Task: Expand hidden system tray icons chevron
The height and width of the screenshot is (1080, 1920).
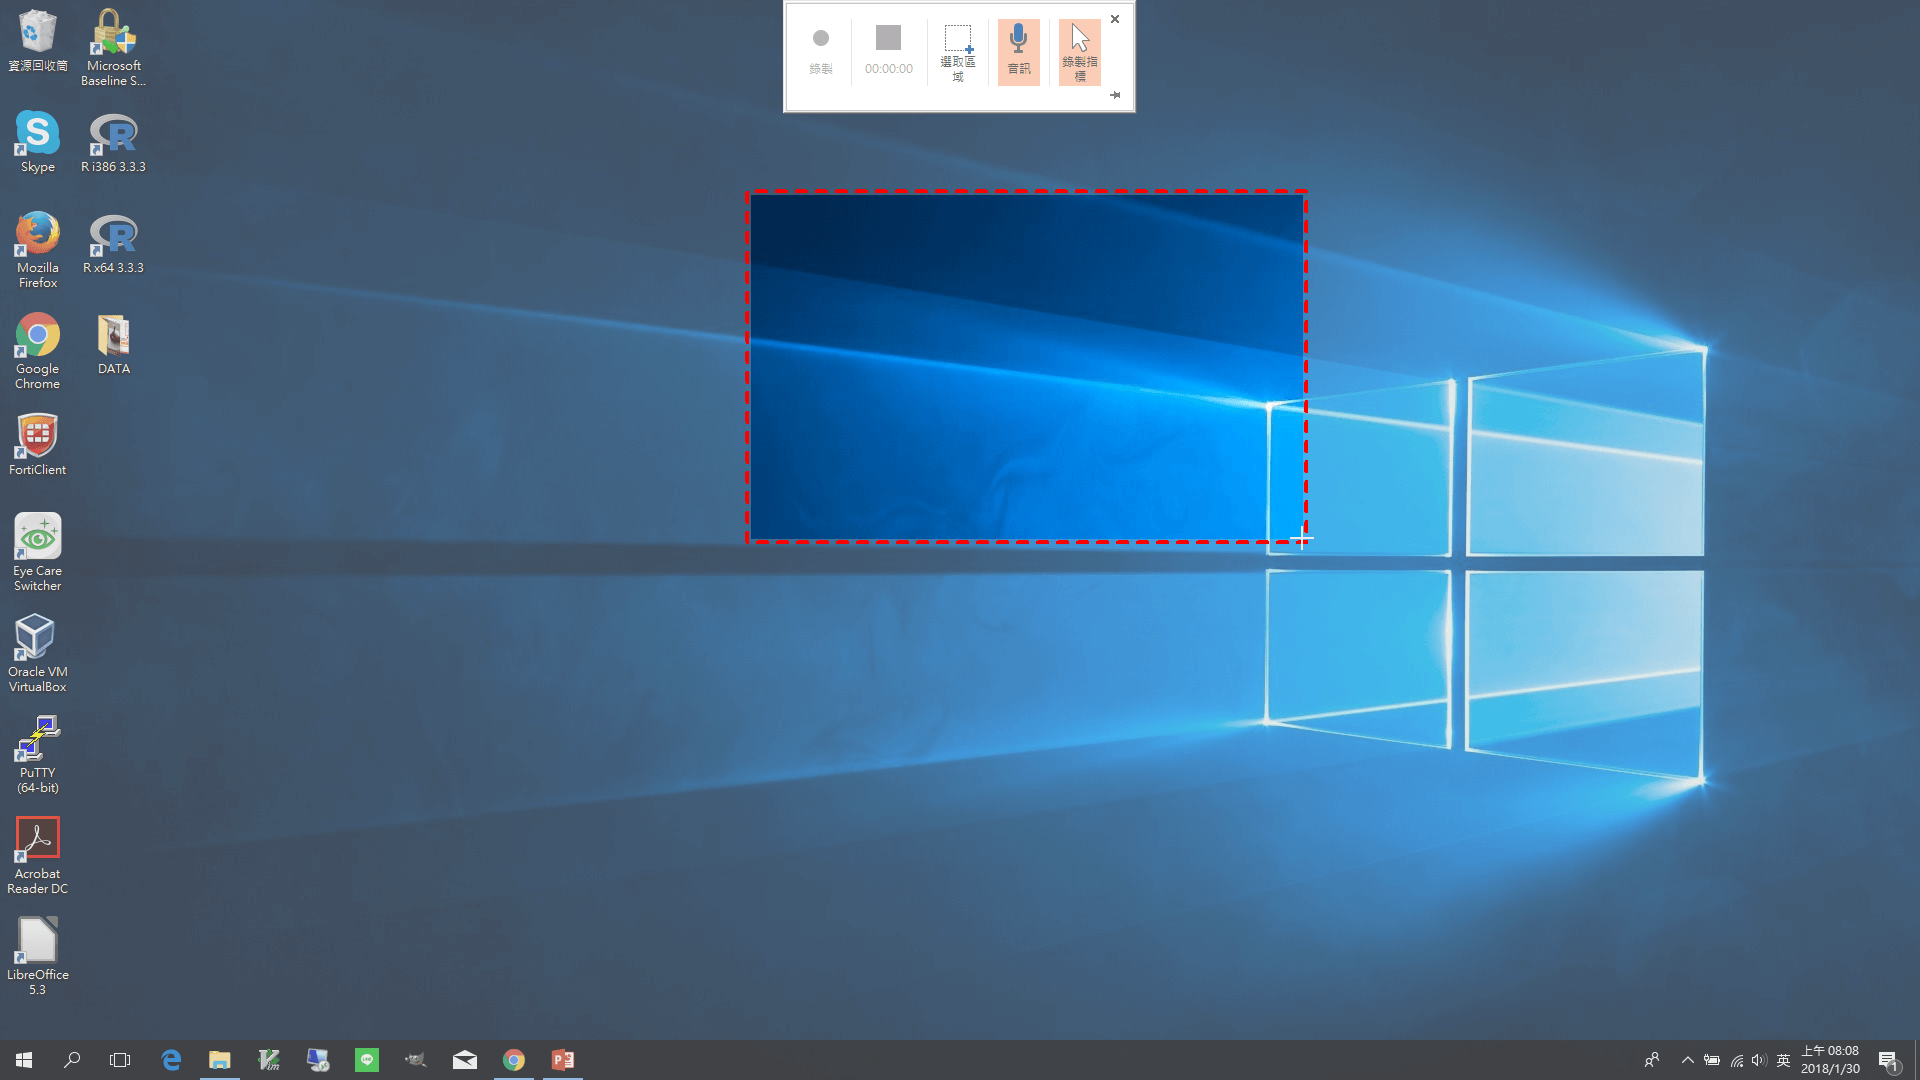Action: (x=1688, y=1060)
